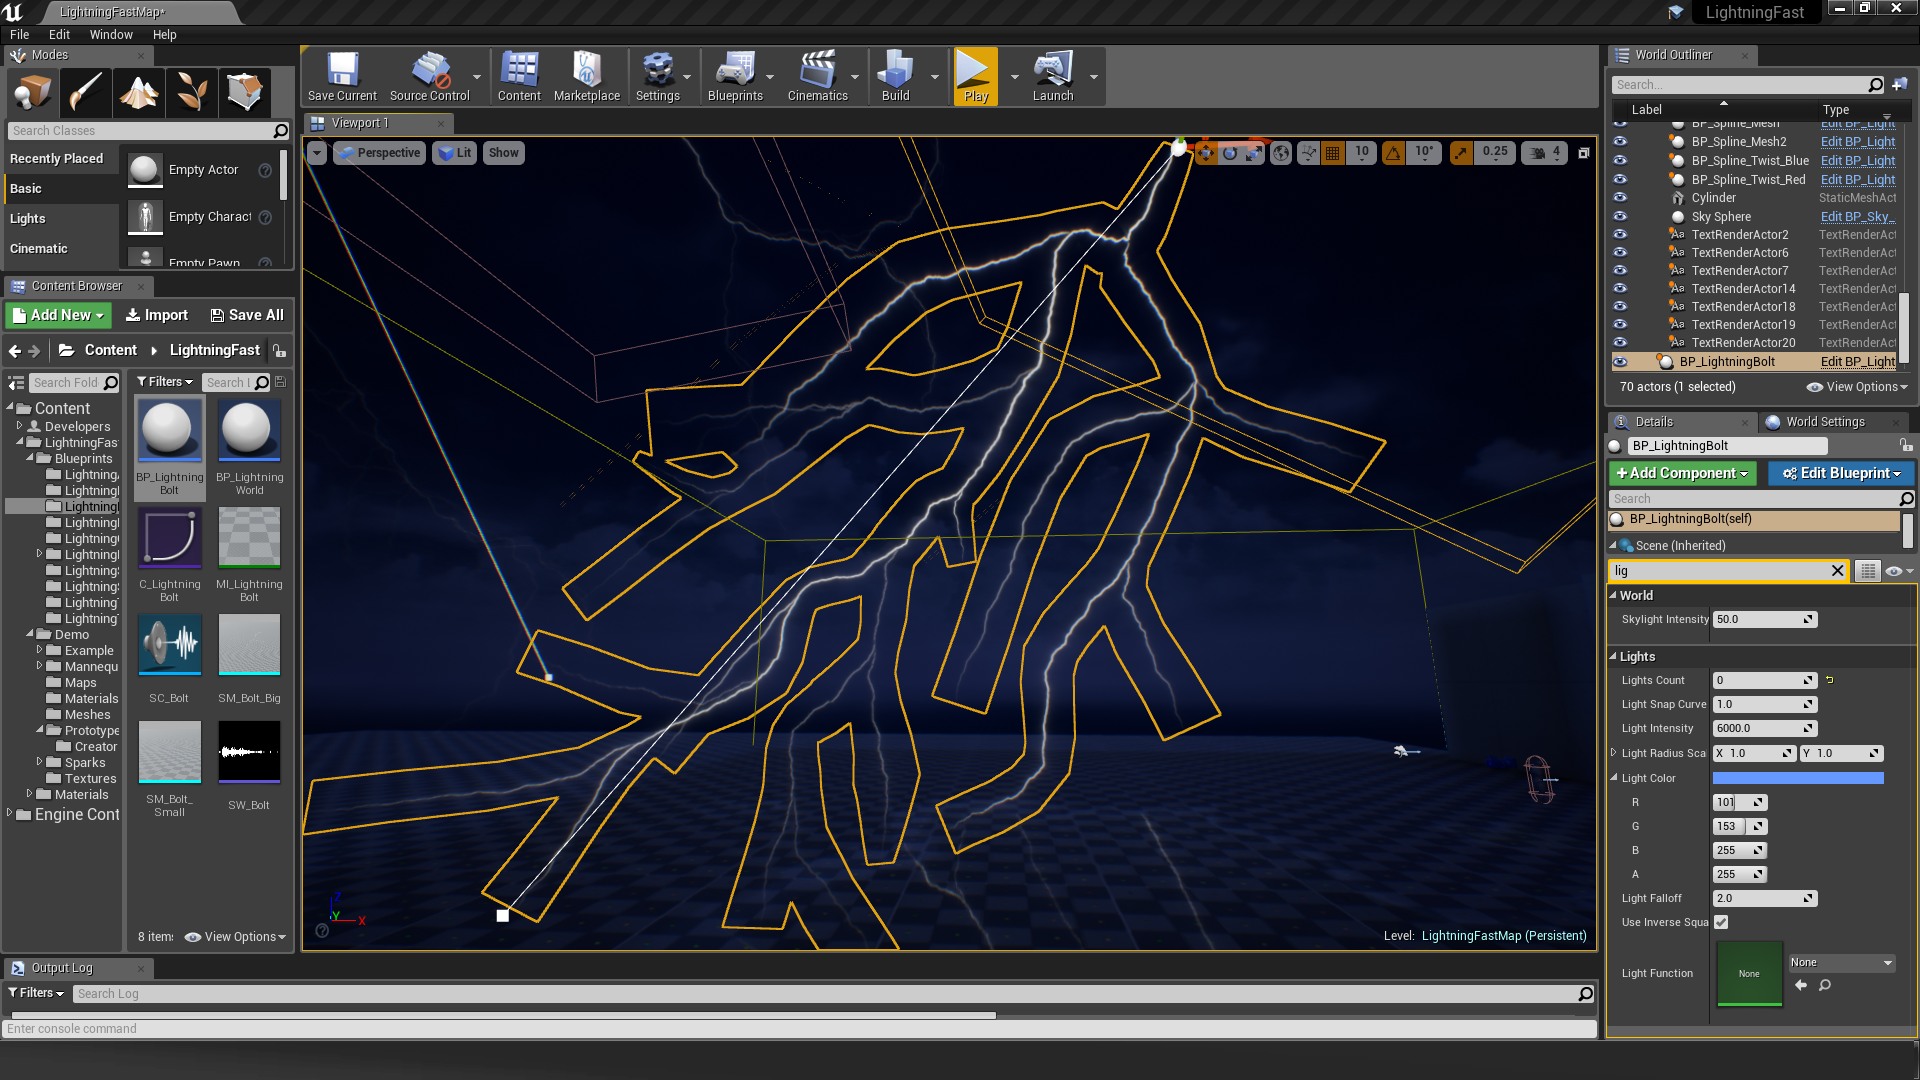Toggle scale snapping icon
Viewport: 1920px width, 1080px height.
tap(1461, 153)
